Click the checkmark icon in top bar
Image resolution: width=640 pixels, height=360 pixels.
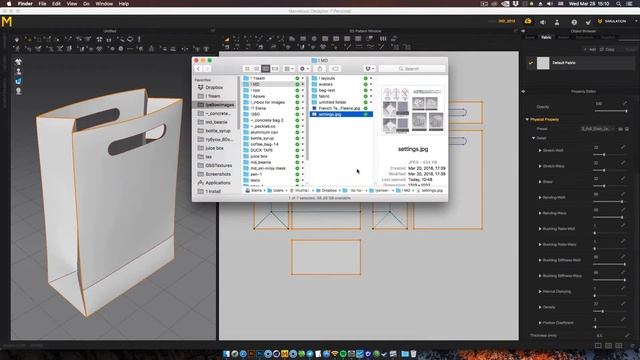[588, 22]
